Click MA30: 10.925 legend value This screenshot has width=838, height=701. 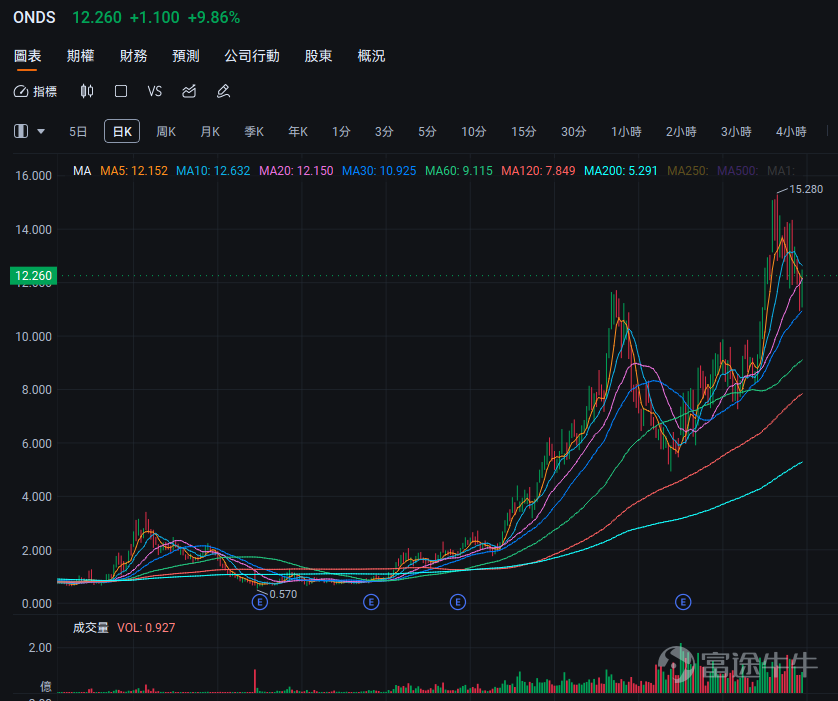(x=379, y=171)
